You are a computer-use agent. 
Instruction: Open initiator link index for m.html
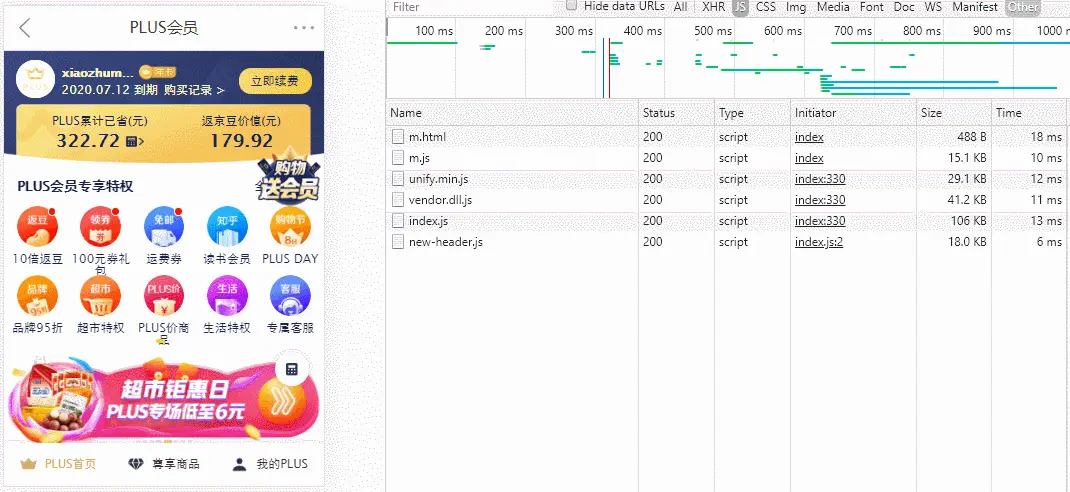[809, 137]
